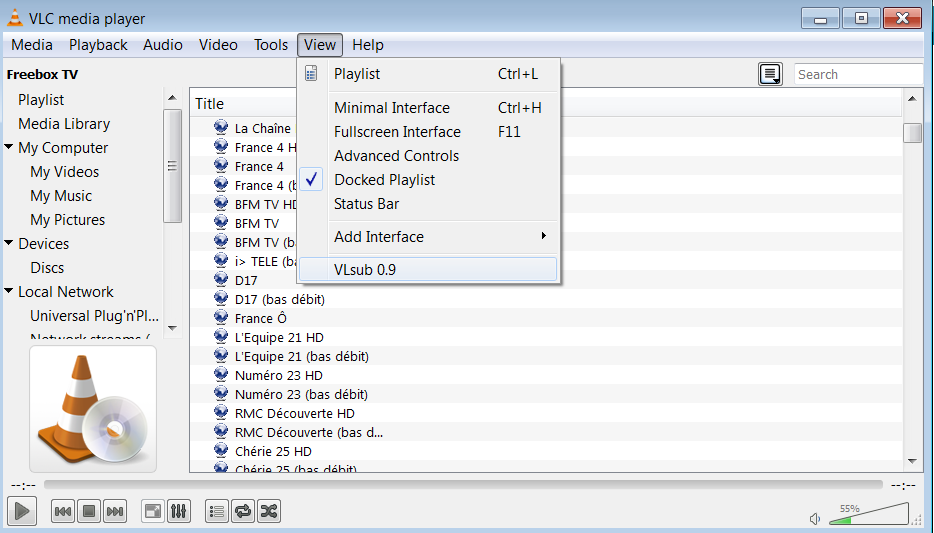Open My Videos in sidebar
The height and width of the screenshot is (533, 934).
[64, 172]
